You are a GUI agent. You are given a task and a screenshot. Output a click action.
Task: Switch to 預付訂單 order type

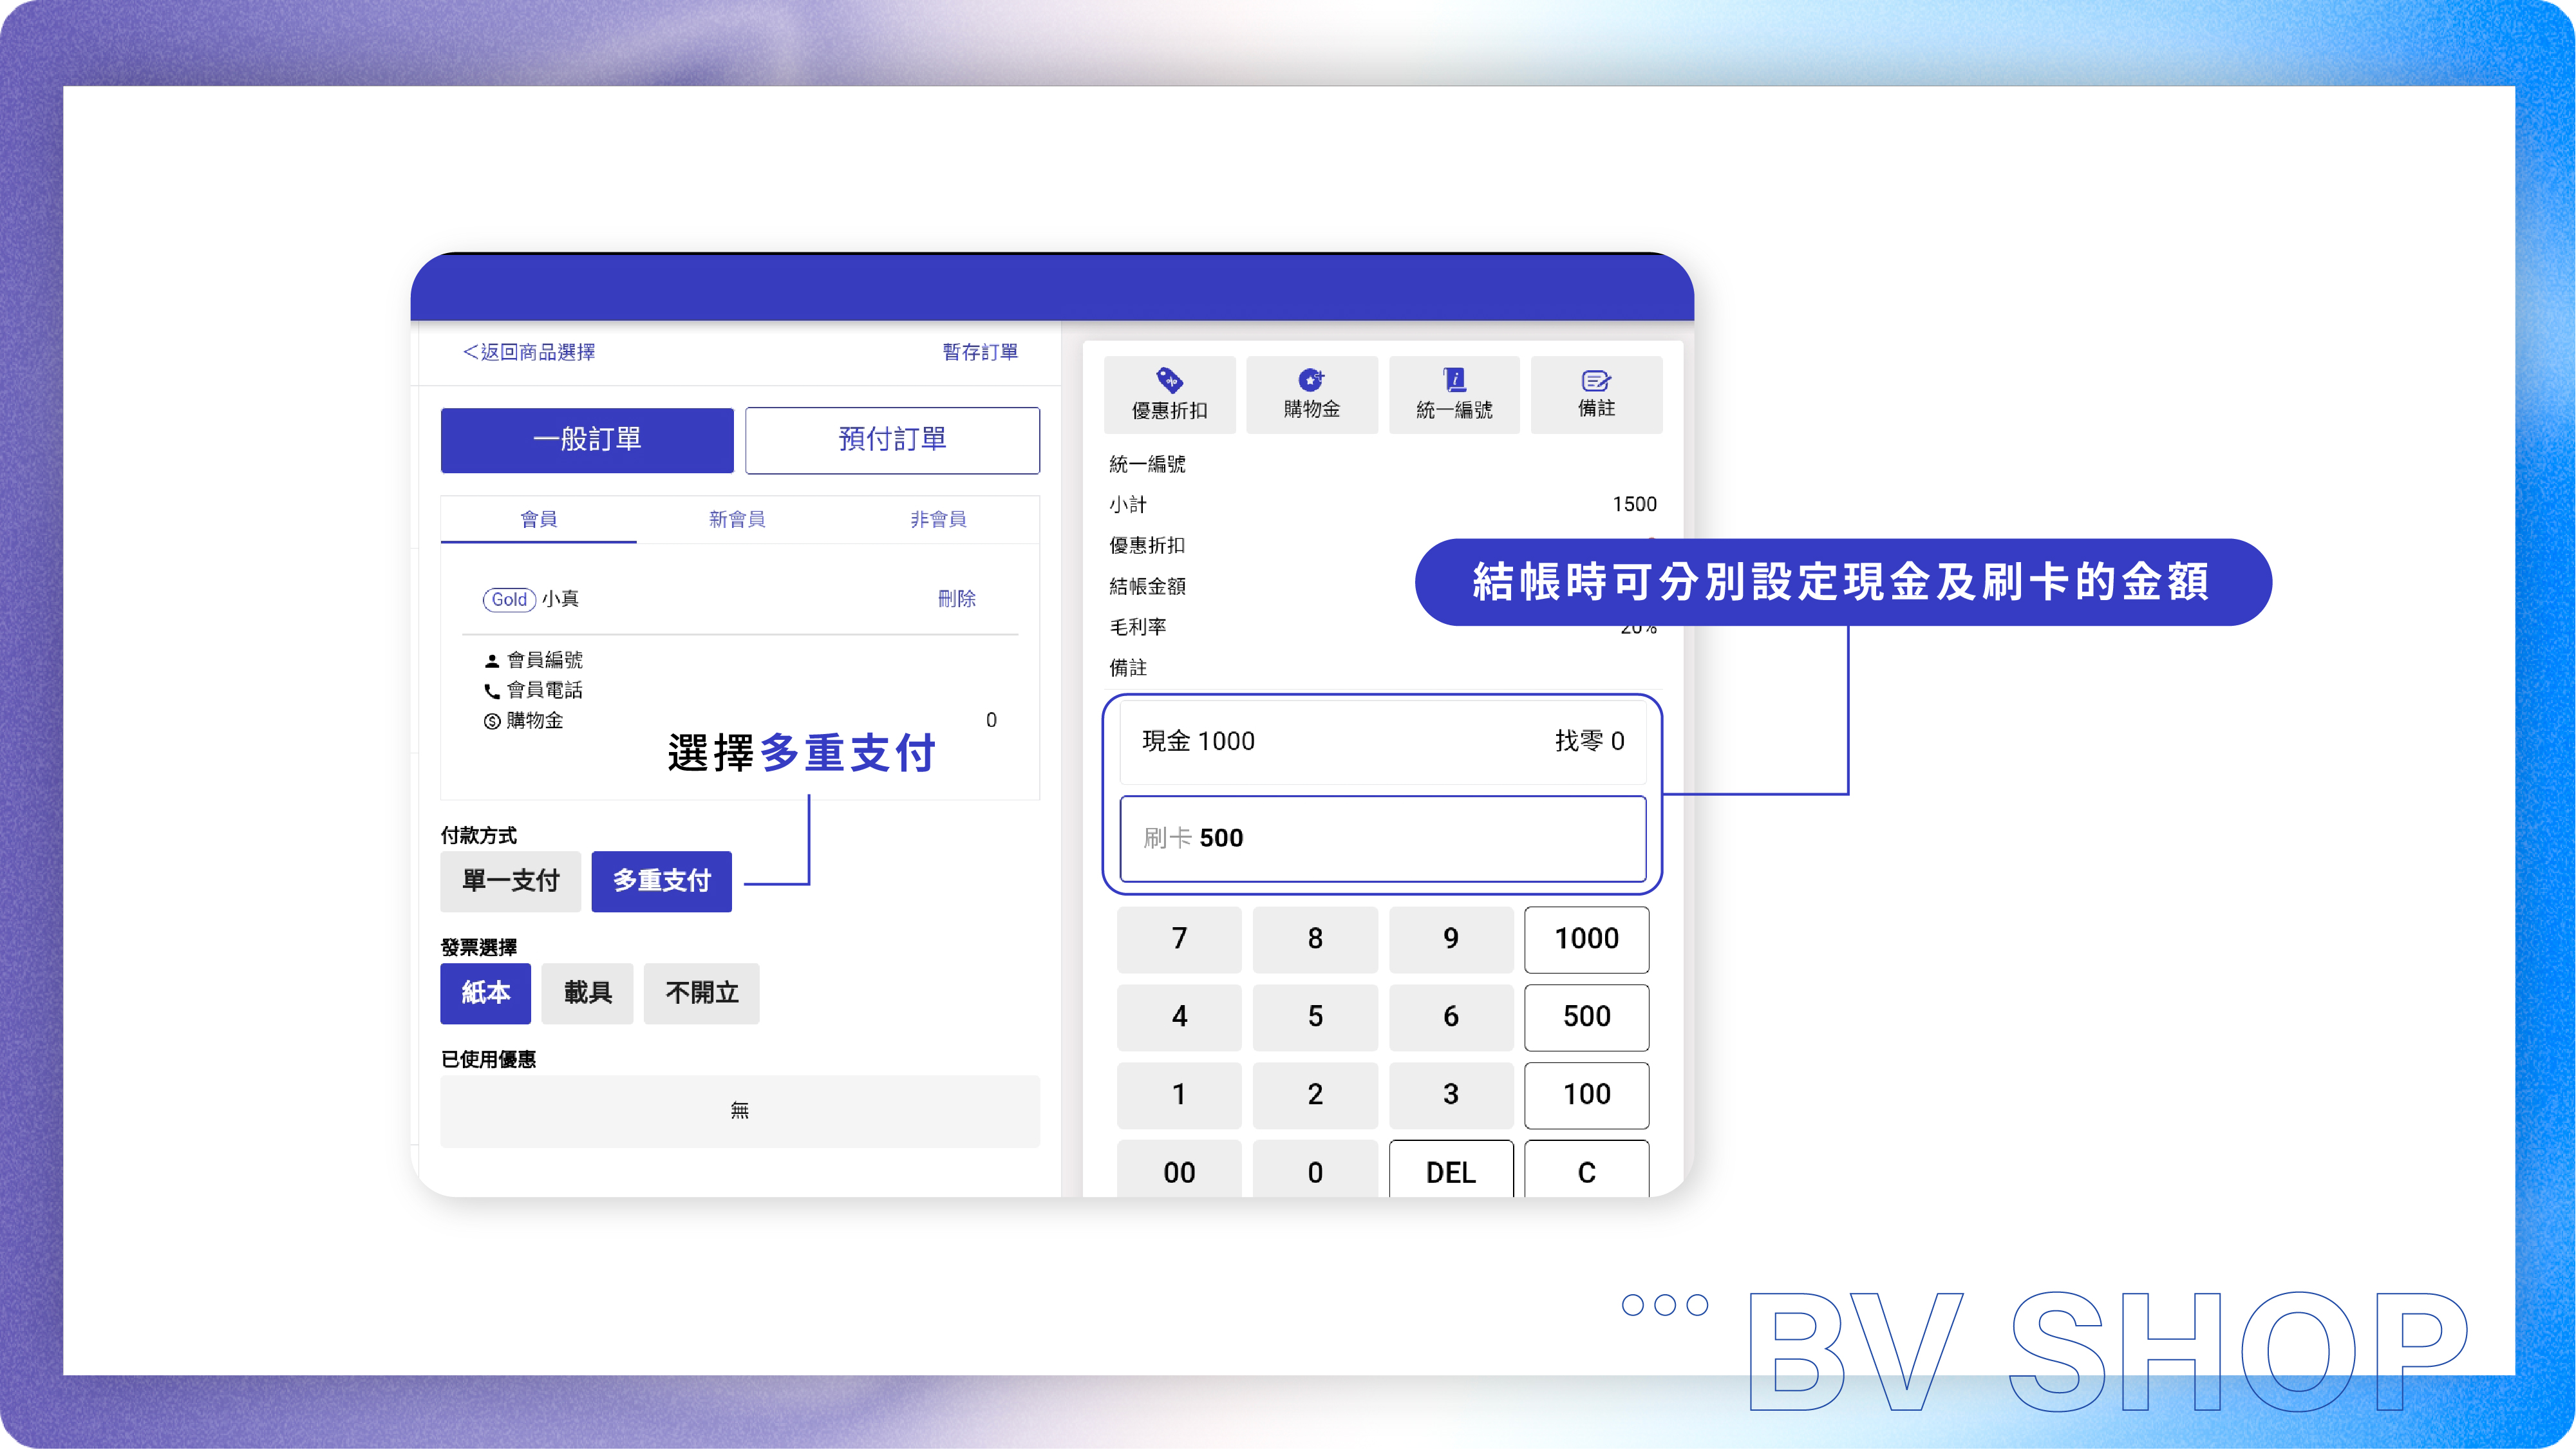tap(892, 440)
